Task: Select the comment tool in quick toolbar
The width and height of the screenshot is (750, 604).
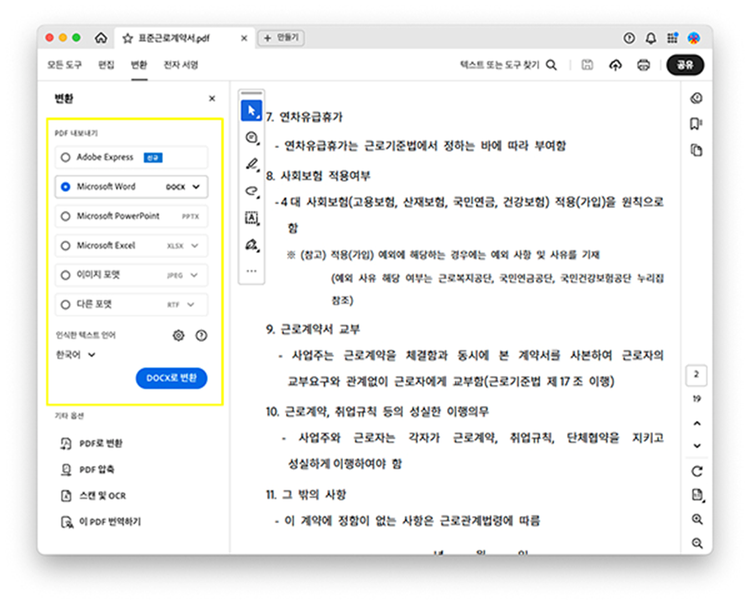Action: coord(252,138)
